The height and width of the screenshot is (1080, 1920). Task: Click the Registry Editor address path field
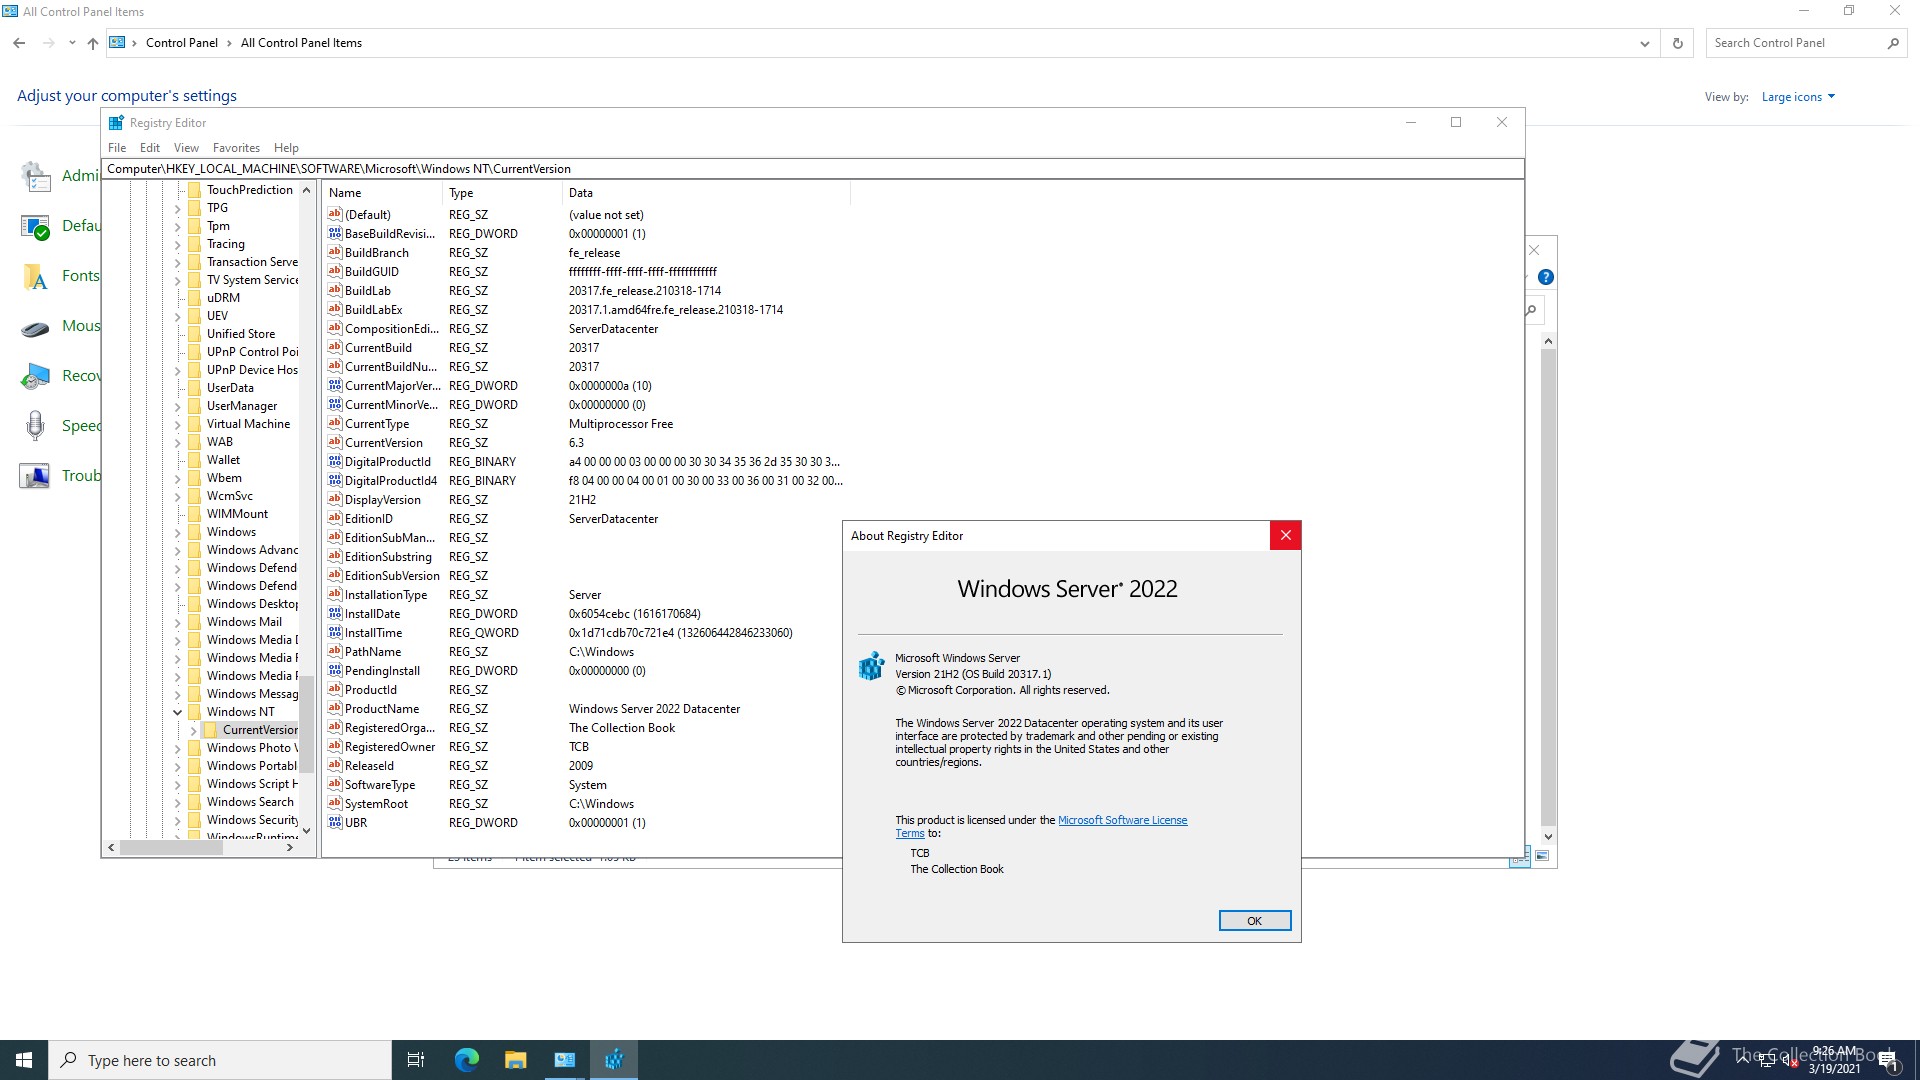pos(813,169)
